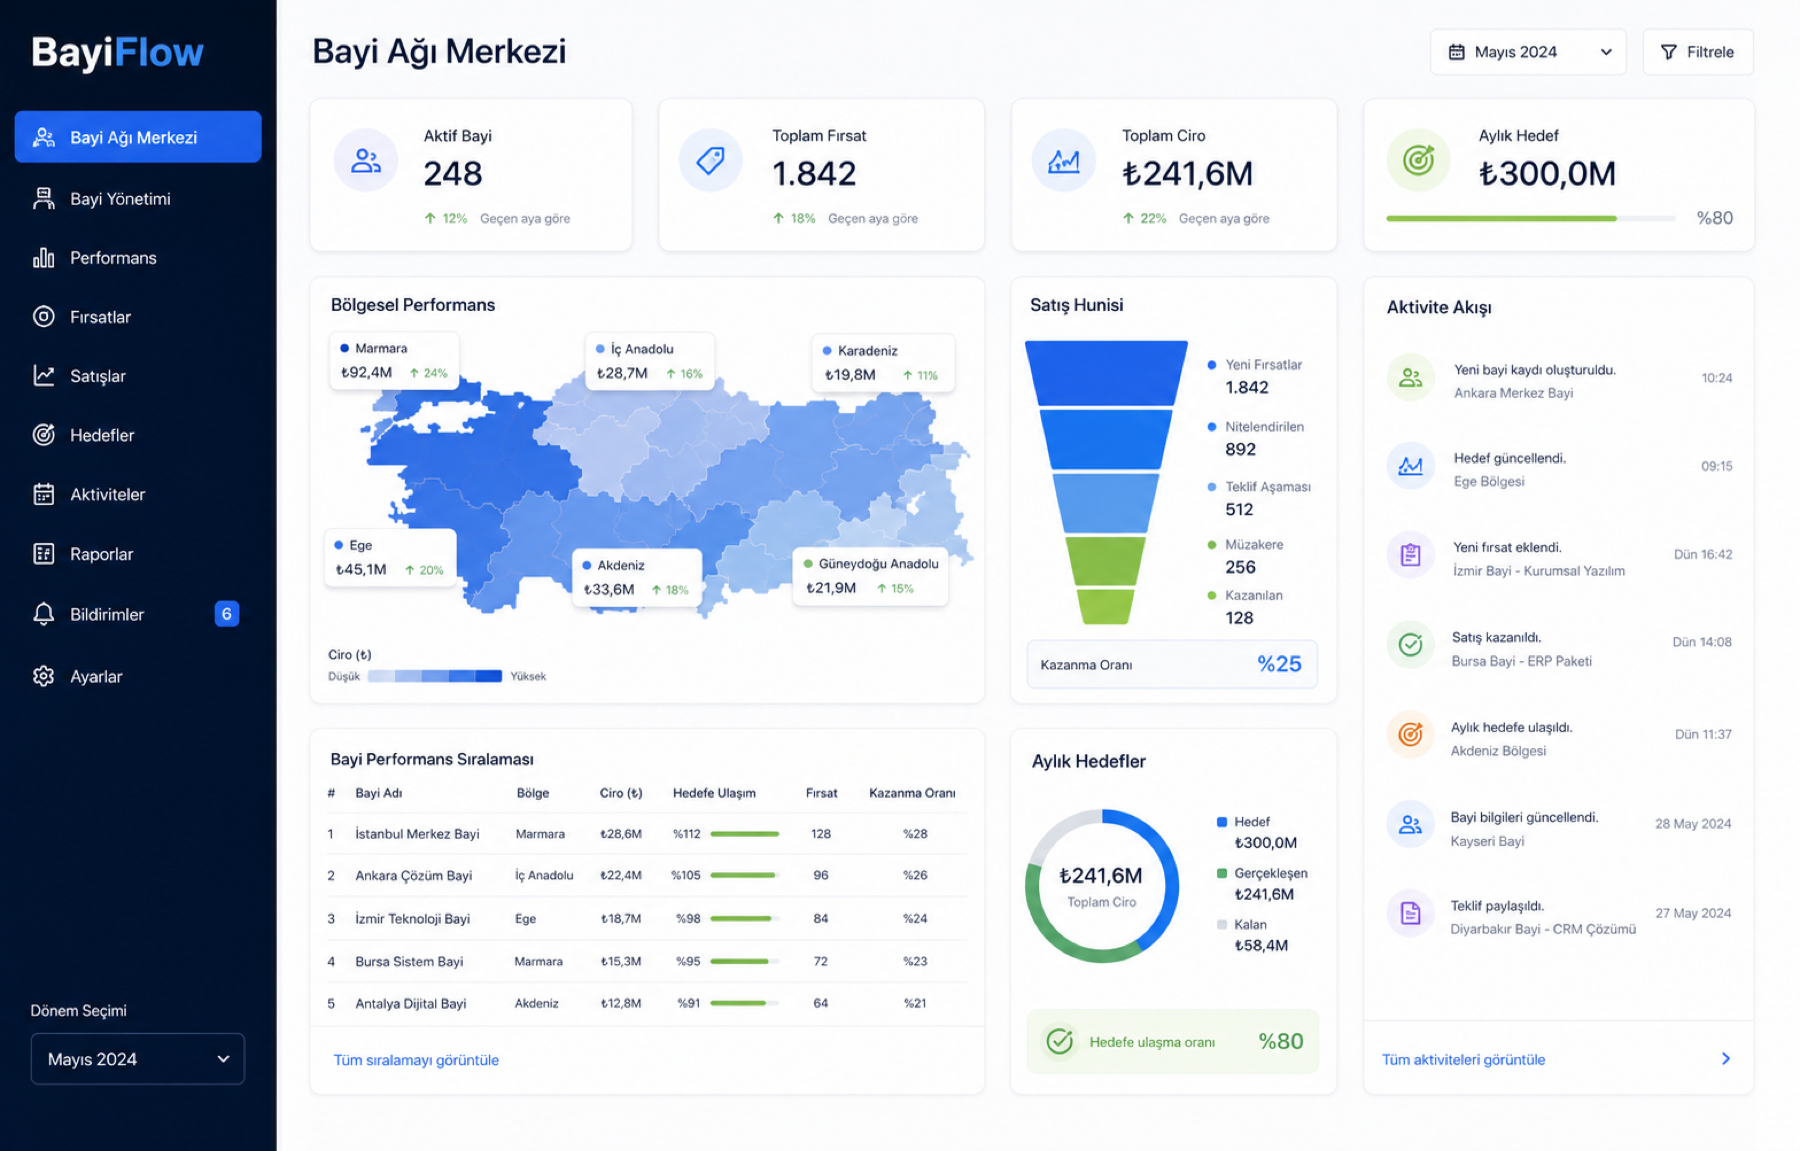Image resolution: width=1800 pixels, height=1151 pixels.
Task: Open the Raporlar menu label
Action: click(101, 554)
